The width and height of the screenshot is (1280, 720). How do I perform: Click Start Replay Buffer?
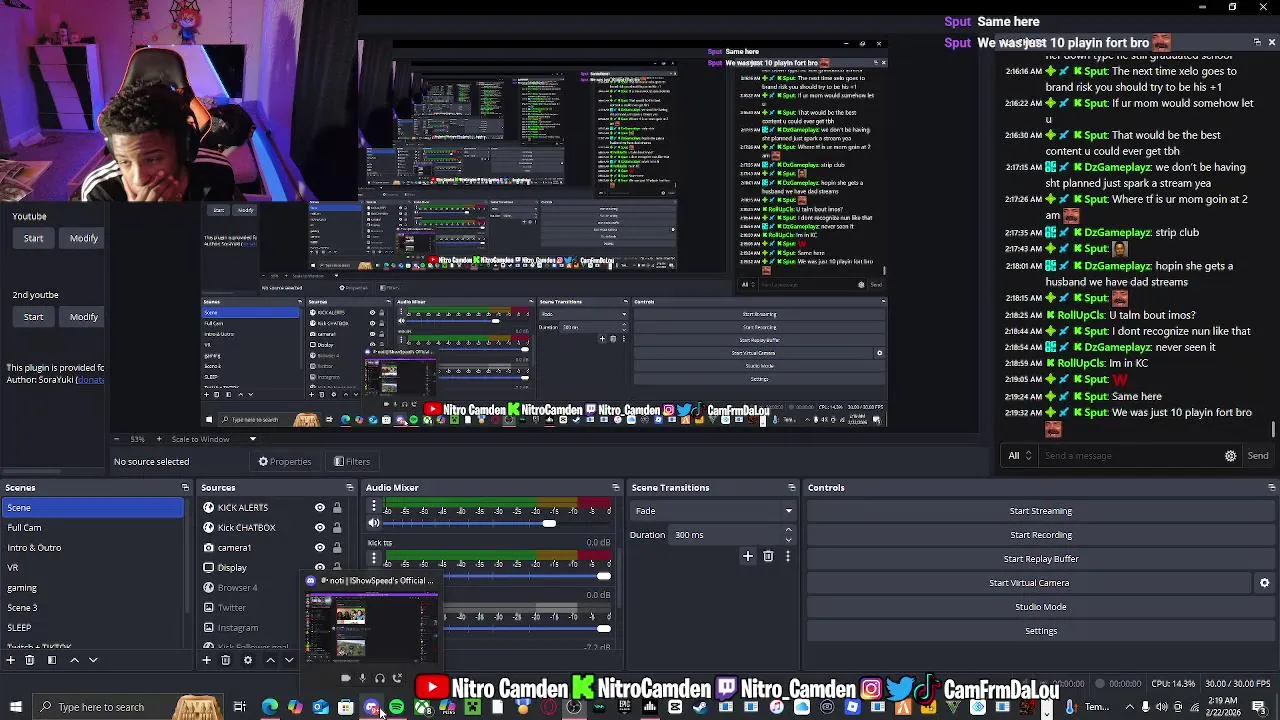pyautogui.click(x=1040, y=559)
